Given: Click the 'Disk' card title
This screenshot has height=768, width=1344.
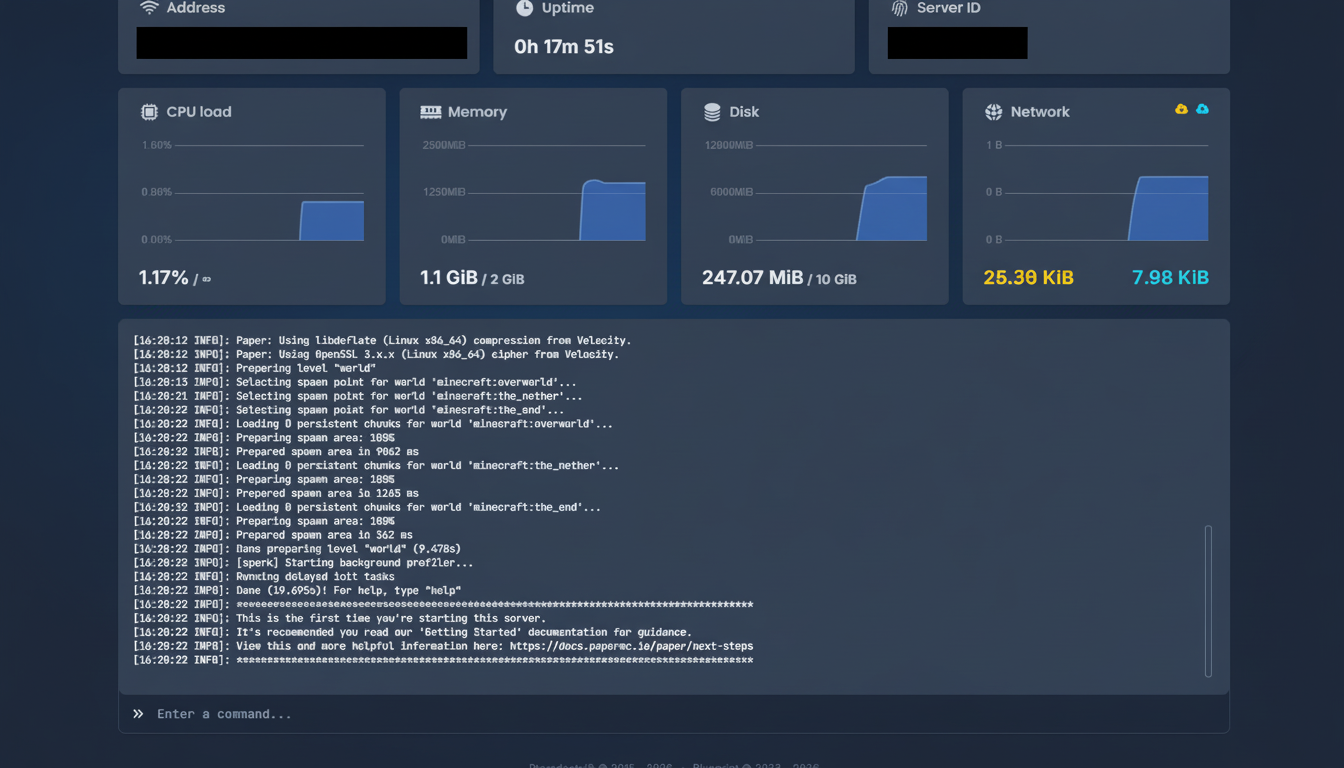Looking at the screenshot, I should (x=744, y=112).
